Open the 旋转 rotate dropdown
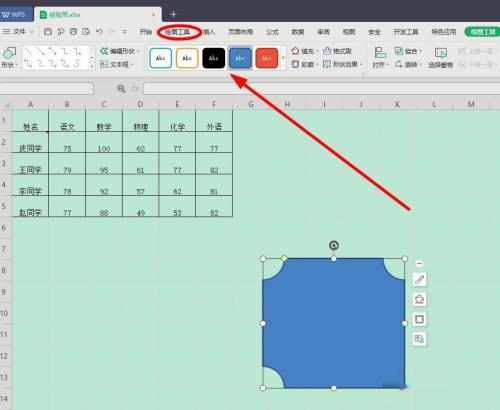This screenshot has width=500, height=410. tap(409, 64)
